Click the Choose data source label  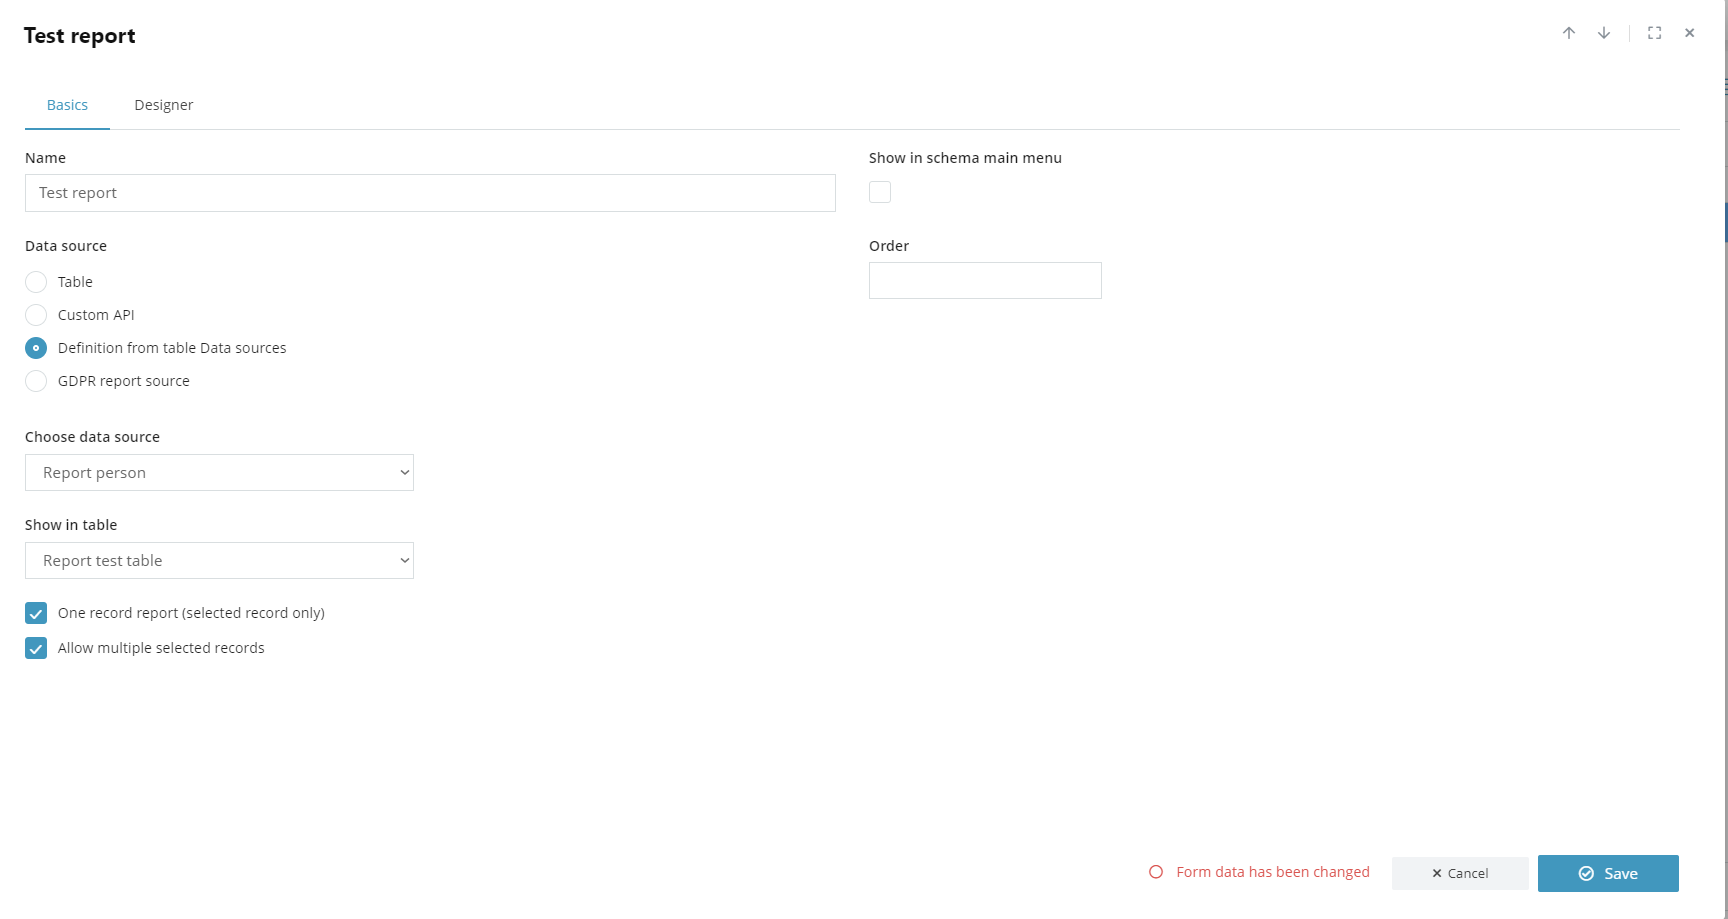point(92,437)
